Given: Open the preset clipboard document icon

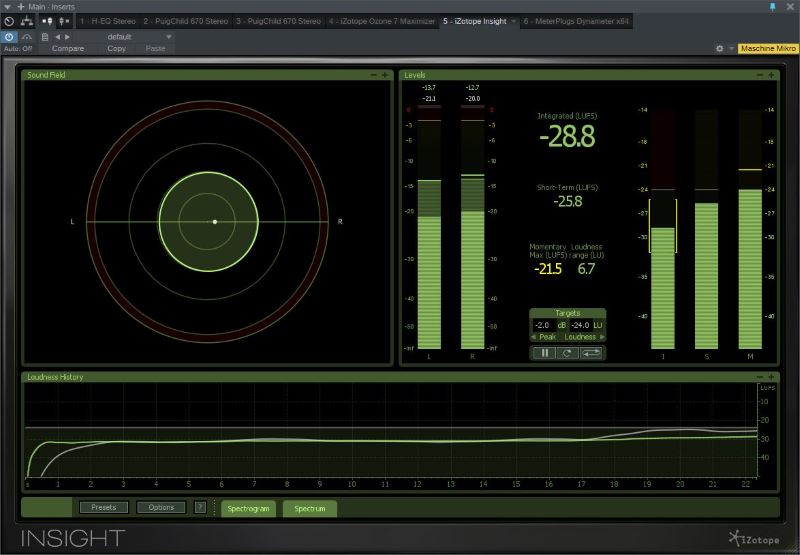Looking at the screenshot, I should click(45, 37).
